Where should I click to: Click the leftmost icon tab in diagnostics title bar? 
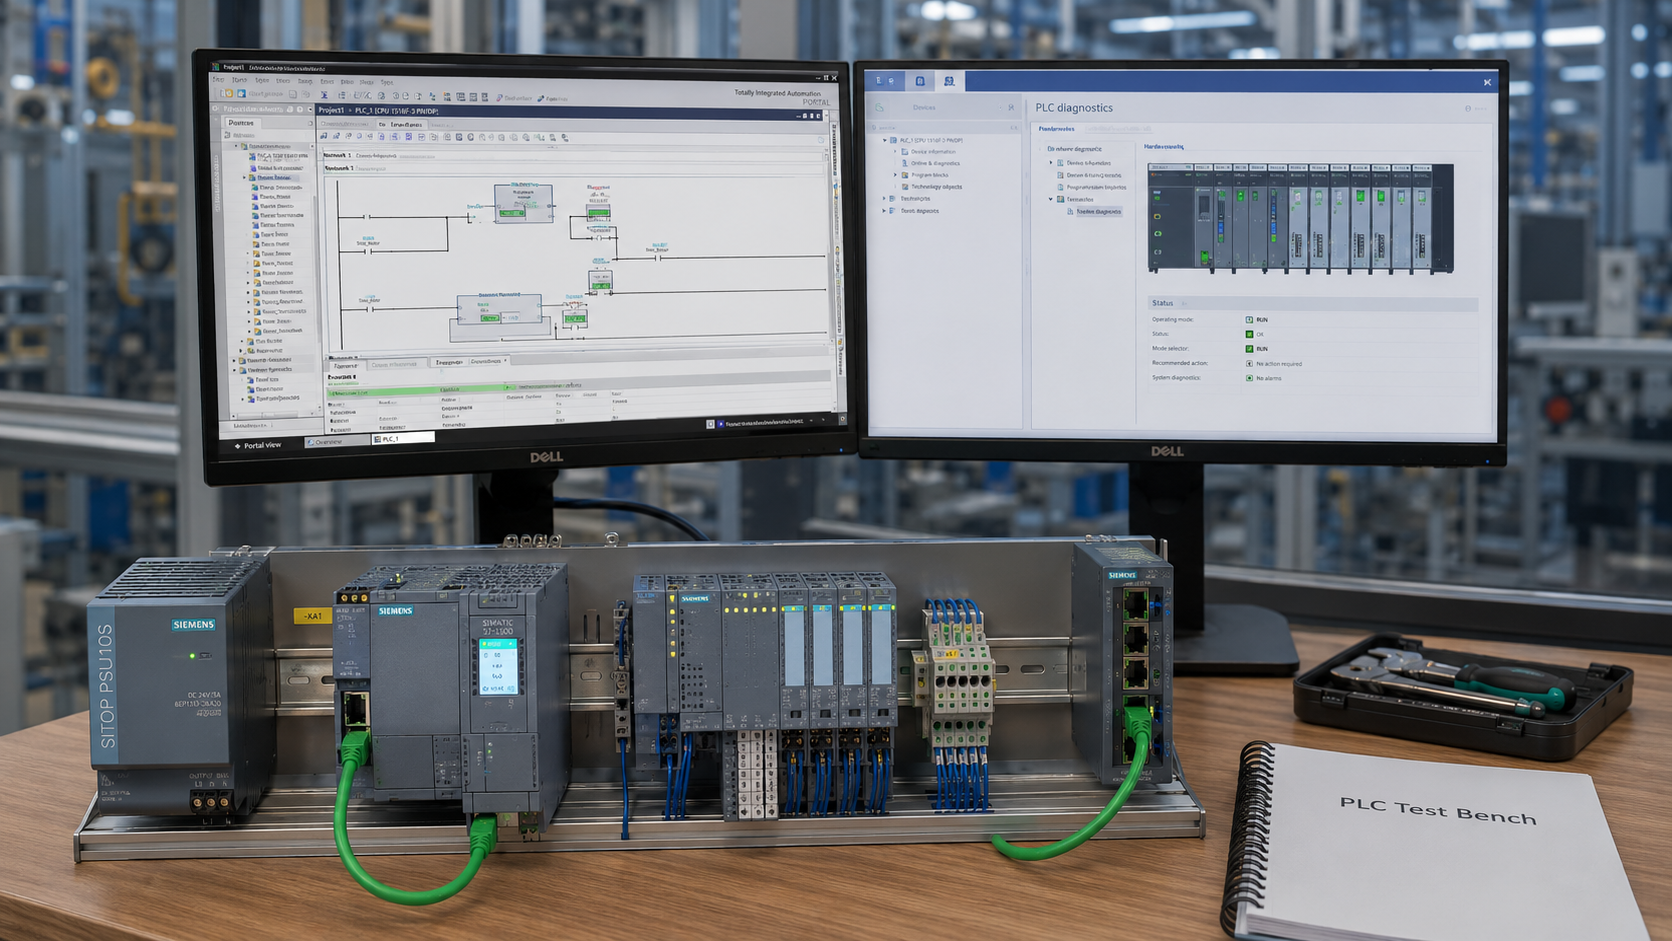click(885, 81)
